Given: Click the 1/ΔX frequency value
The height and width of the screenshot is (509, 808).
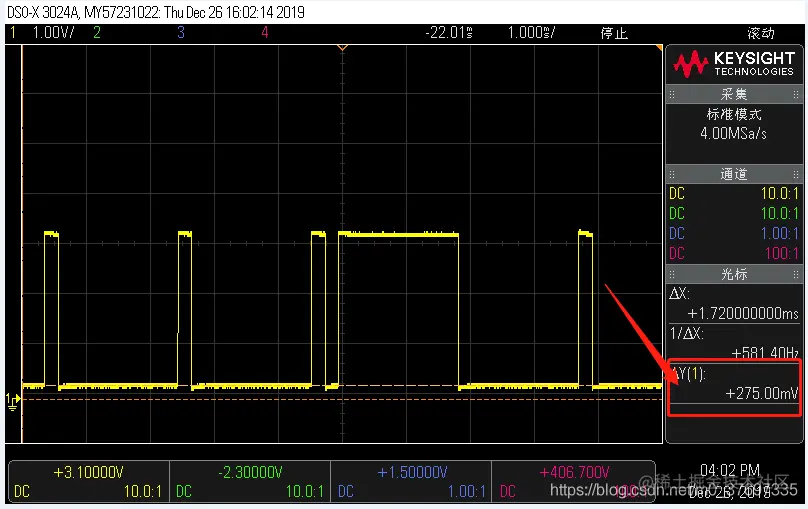Looking at the screenshot, I should 765,353.
